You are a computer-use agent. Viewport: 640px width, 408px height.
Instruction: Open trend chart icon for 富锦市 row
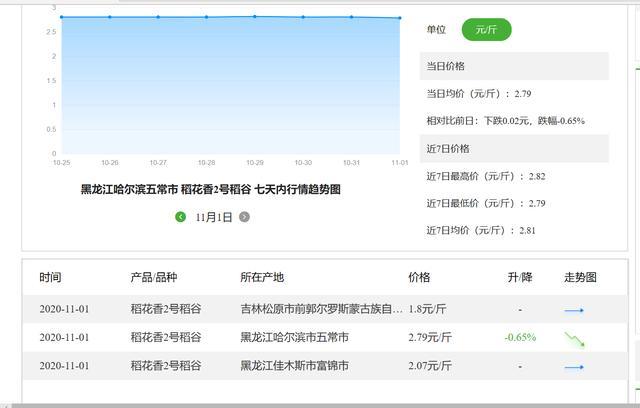point(574,367)
